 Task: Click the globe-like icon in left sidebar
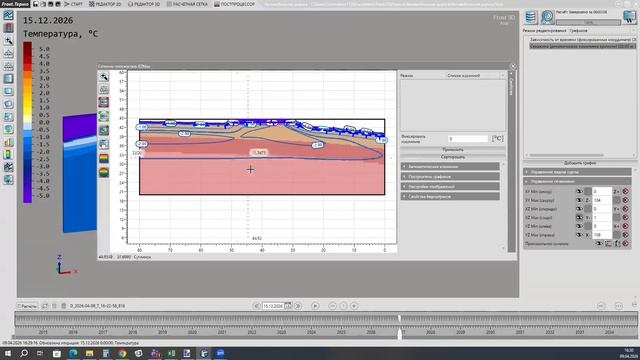tap(8, 129)
